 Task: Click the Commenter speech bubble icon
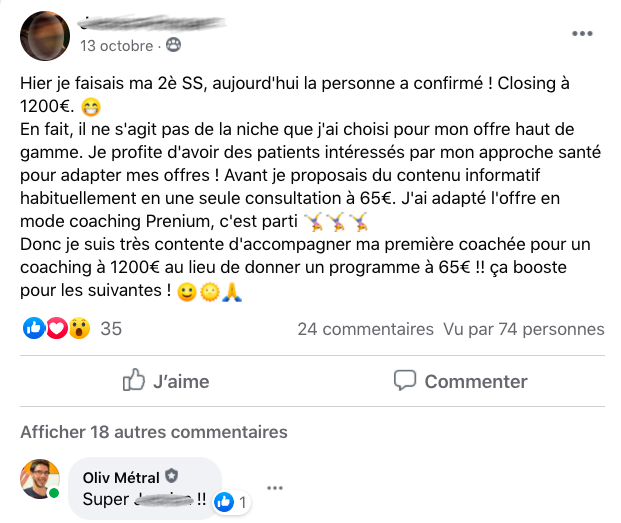click(404, 381)
